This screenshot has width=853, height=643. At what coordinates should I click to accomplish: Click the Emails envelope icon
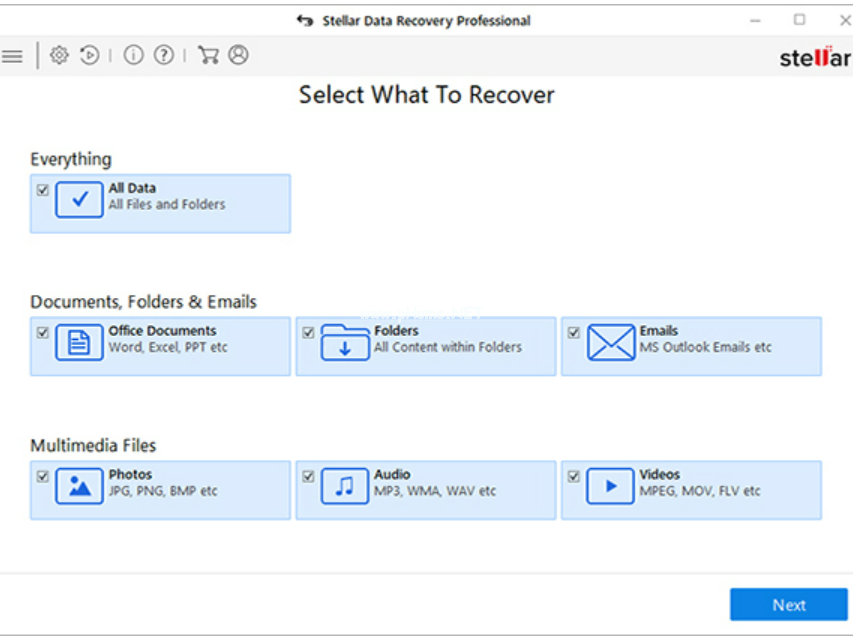tap(610, 343)
